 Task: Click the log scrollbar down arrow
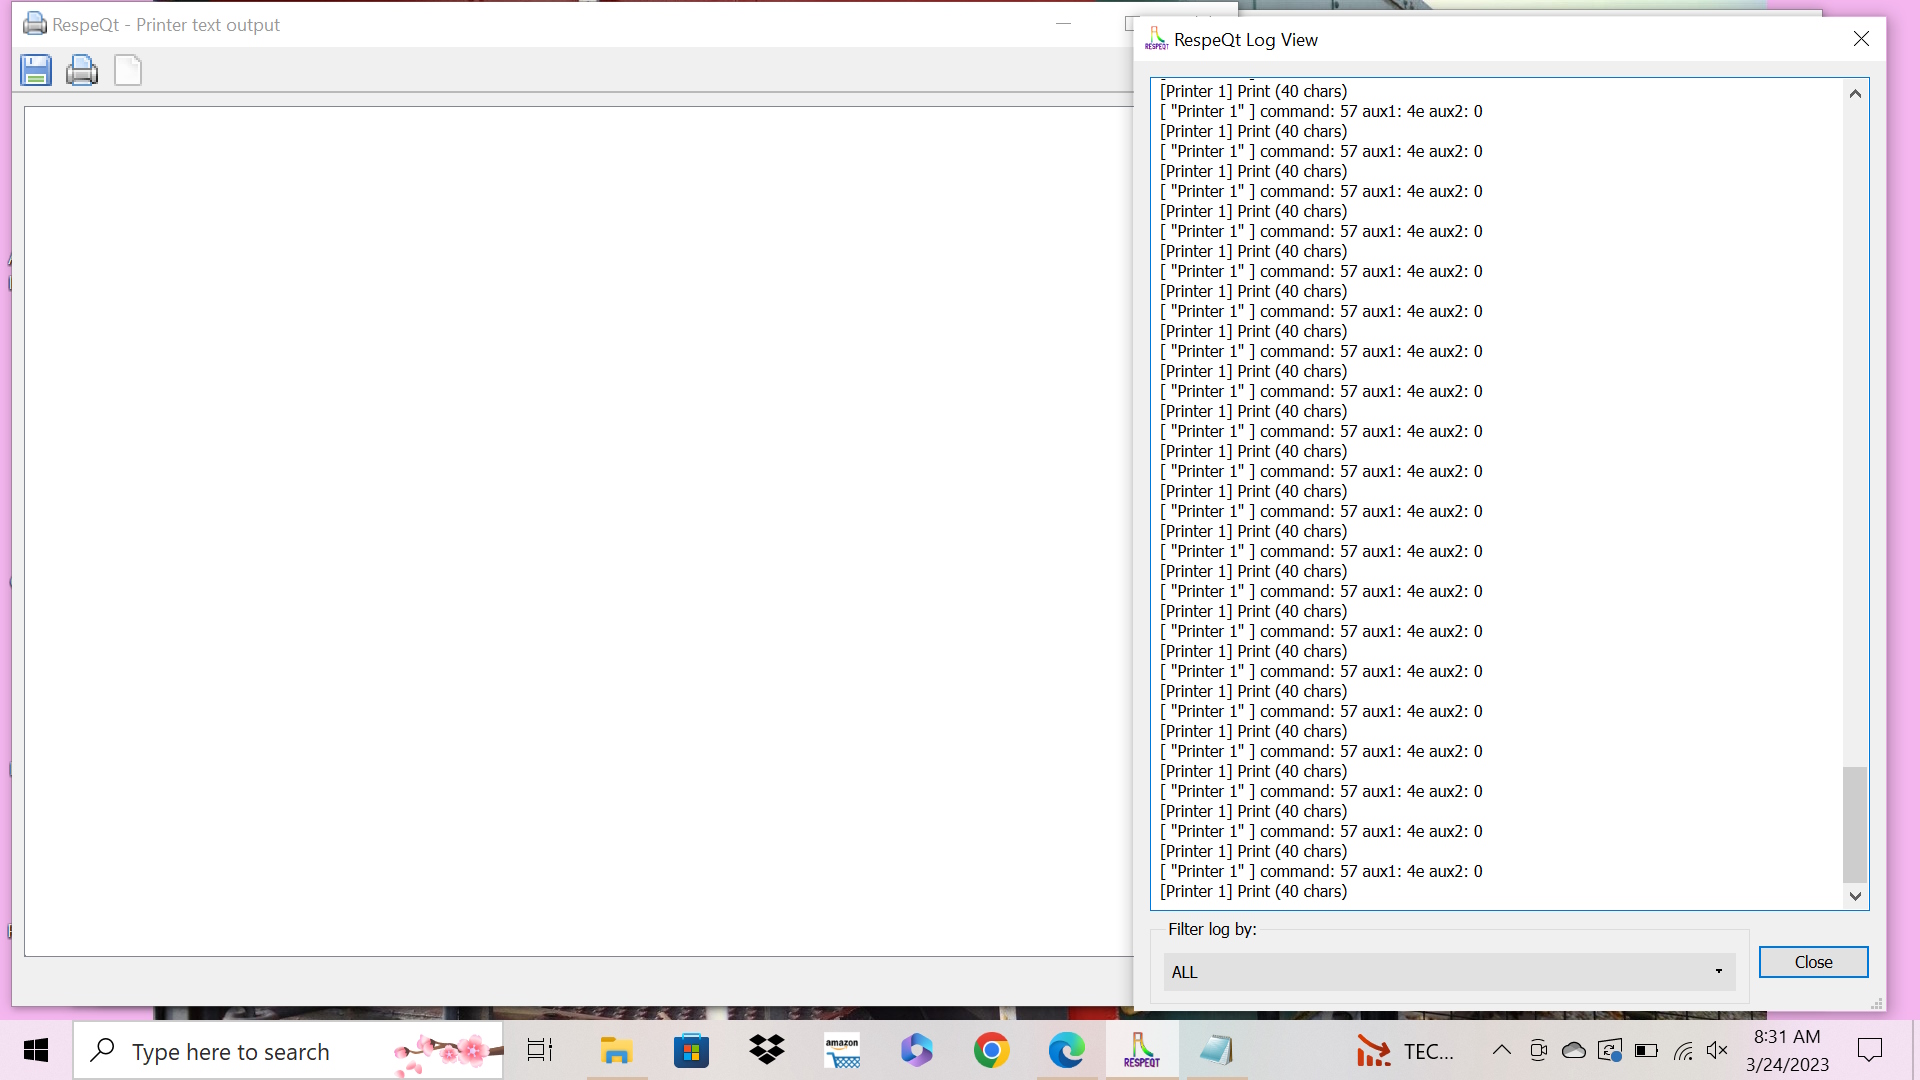coord(1855,896)
